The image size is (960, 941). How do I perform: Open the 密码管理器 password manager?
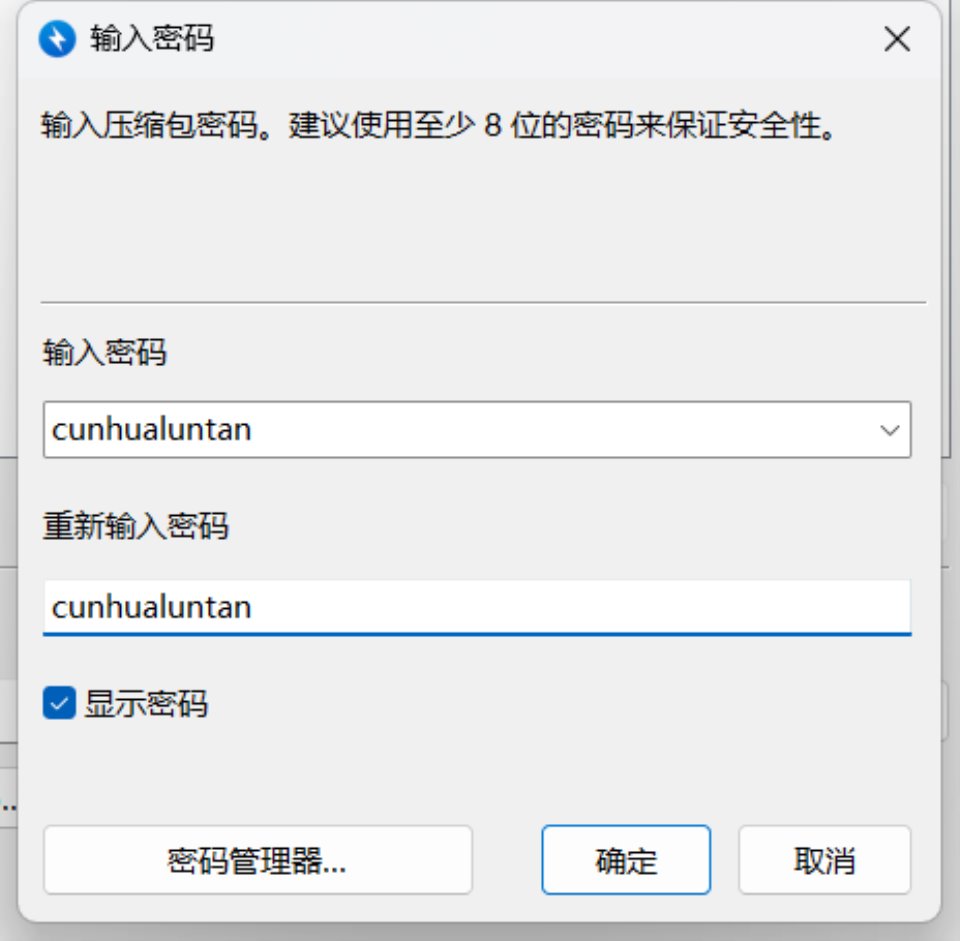click(257, 860)
